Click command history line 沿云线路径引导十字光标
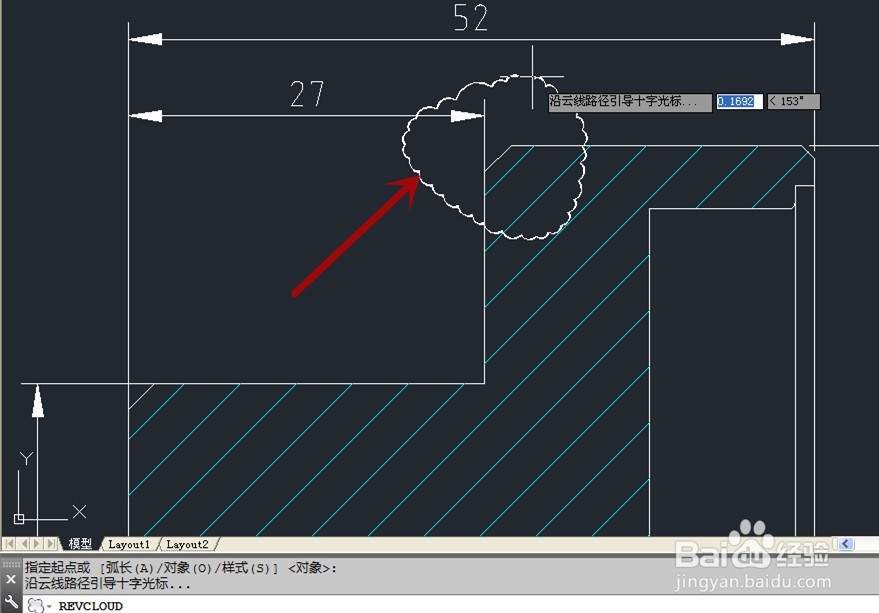Image resolution: width=879 pixels, height=613 pixels. click(107, 584)
